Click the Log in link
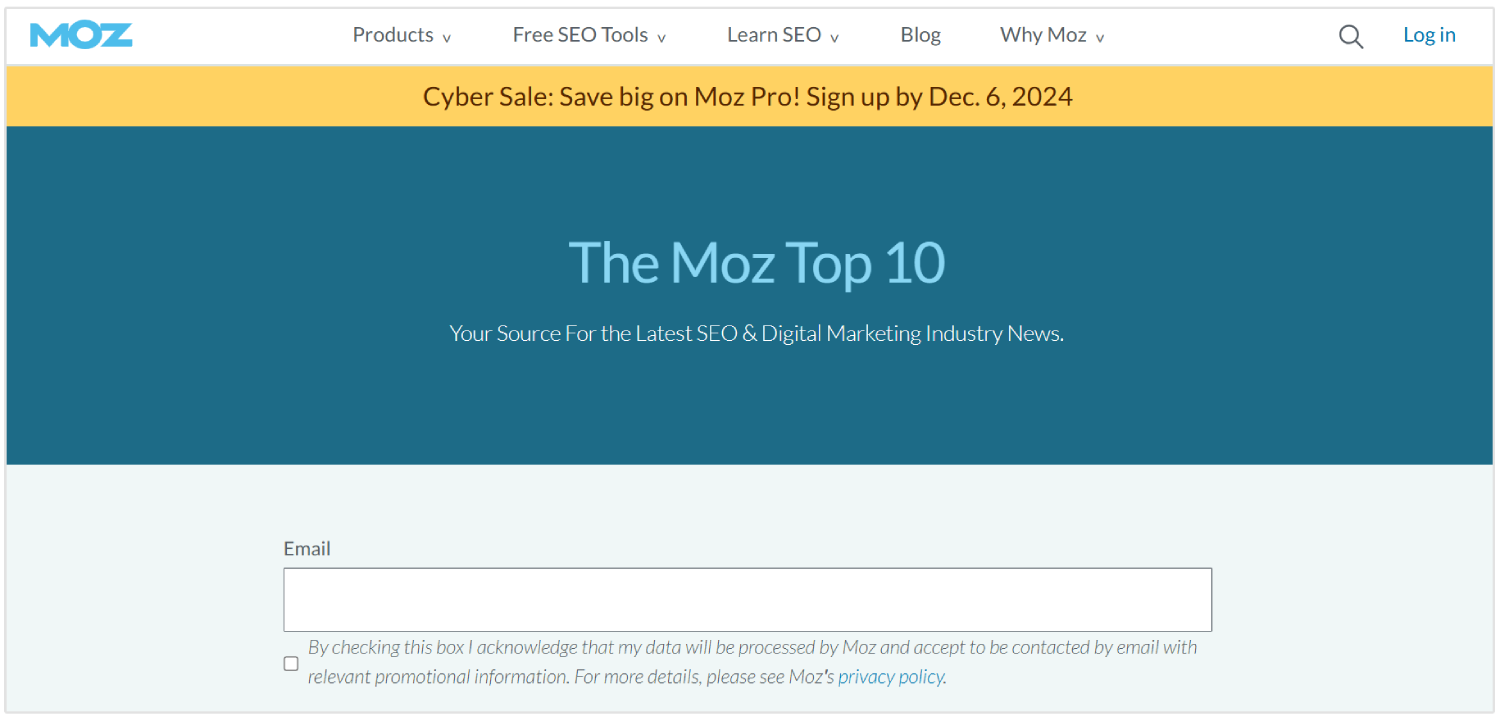This screenshot has height=721, width=1500. [x=1429, y=35]
